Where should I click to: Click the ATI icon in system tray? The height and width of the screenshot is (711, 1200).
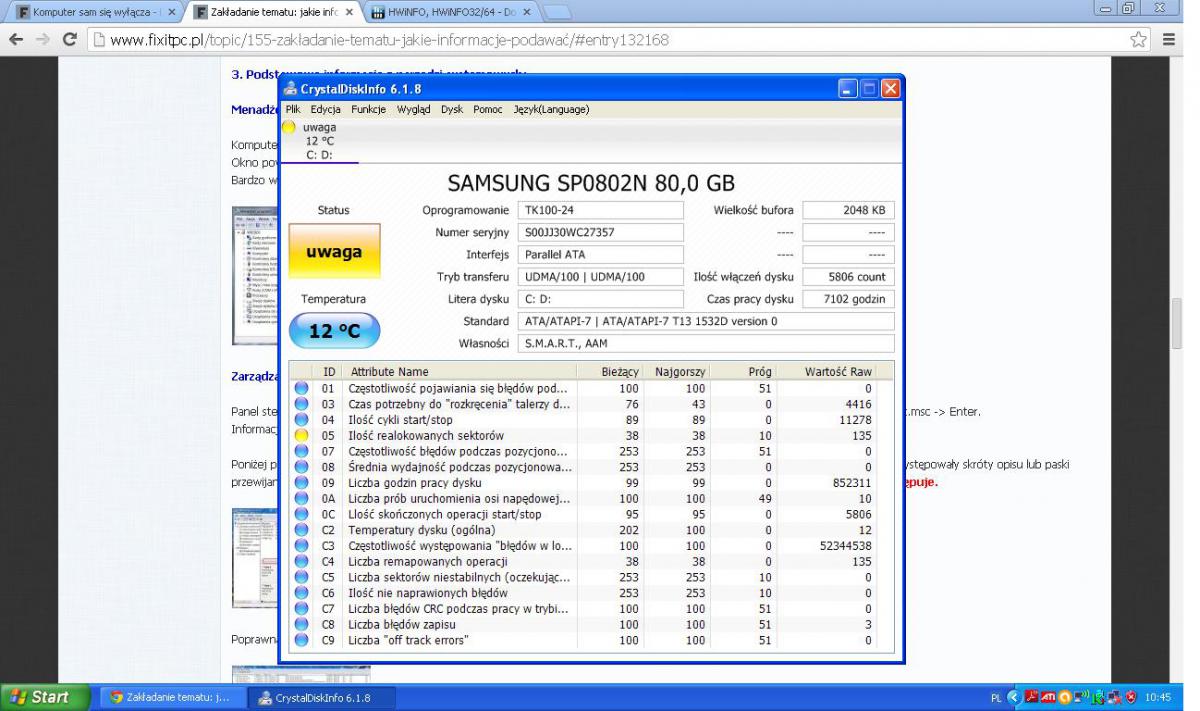(x=1048, y=697)
